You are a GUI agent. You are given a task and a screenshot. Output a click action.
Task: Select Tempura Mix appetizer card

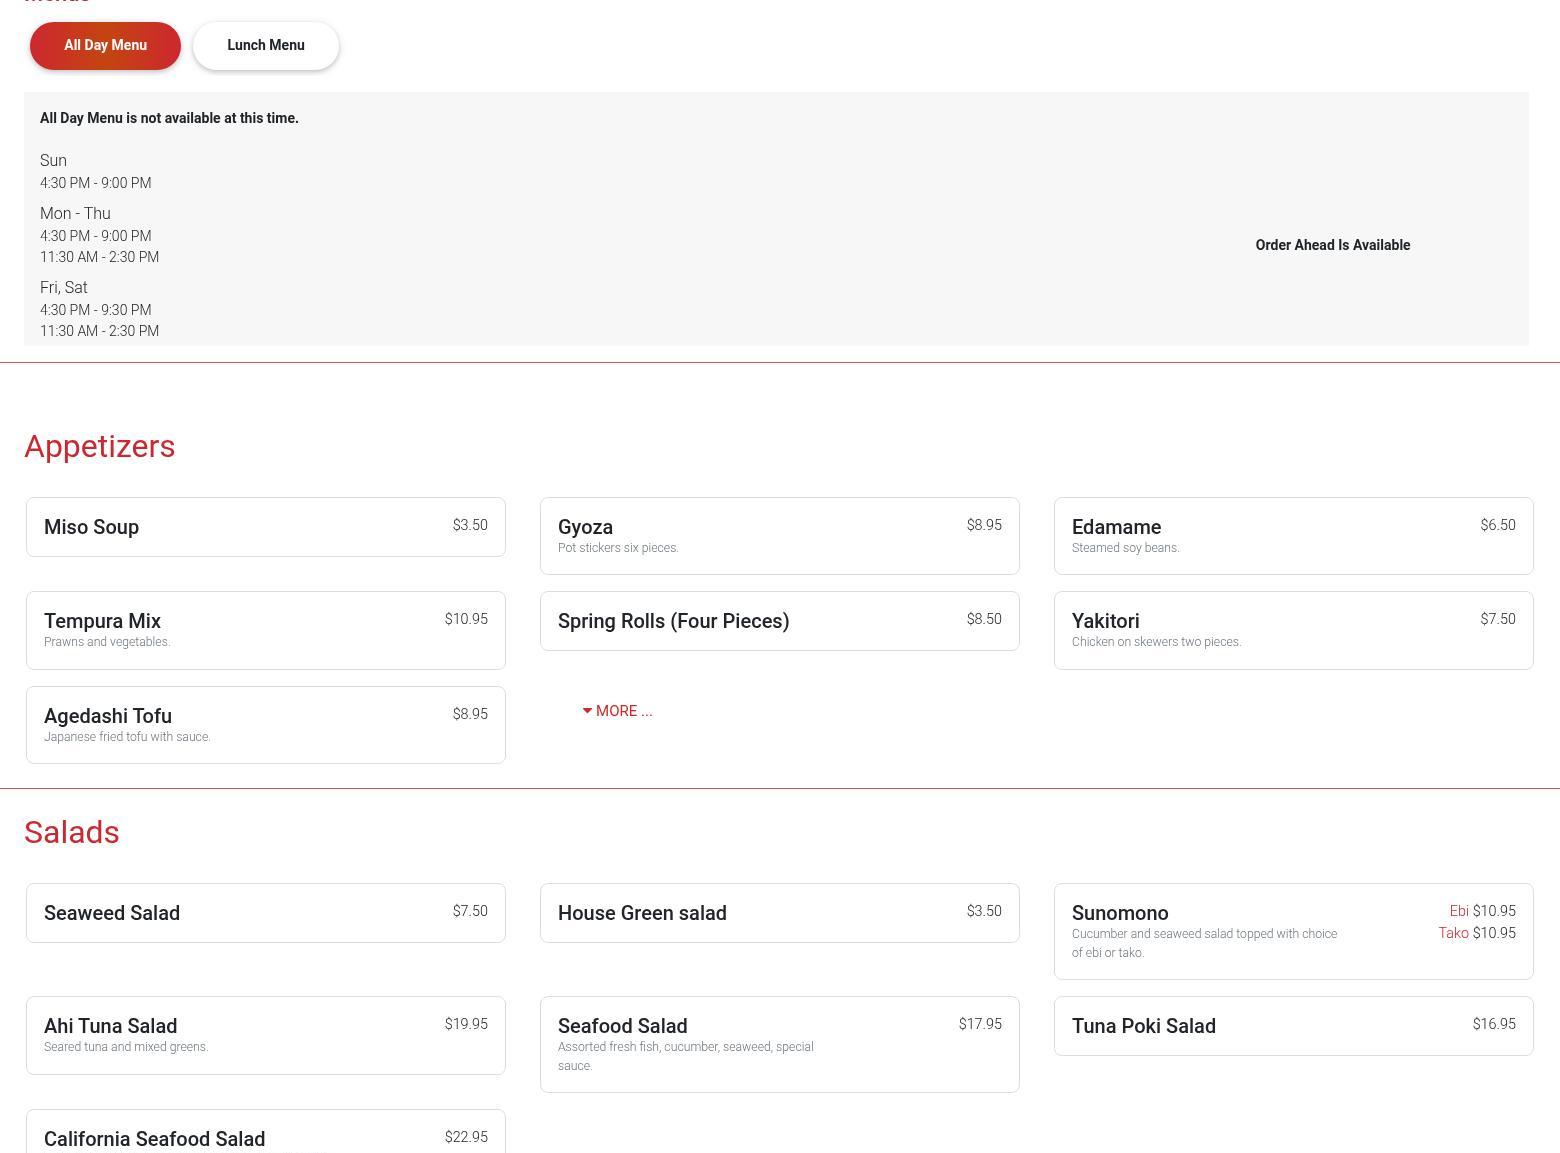[265, 630]
